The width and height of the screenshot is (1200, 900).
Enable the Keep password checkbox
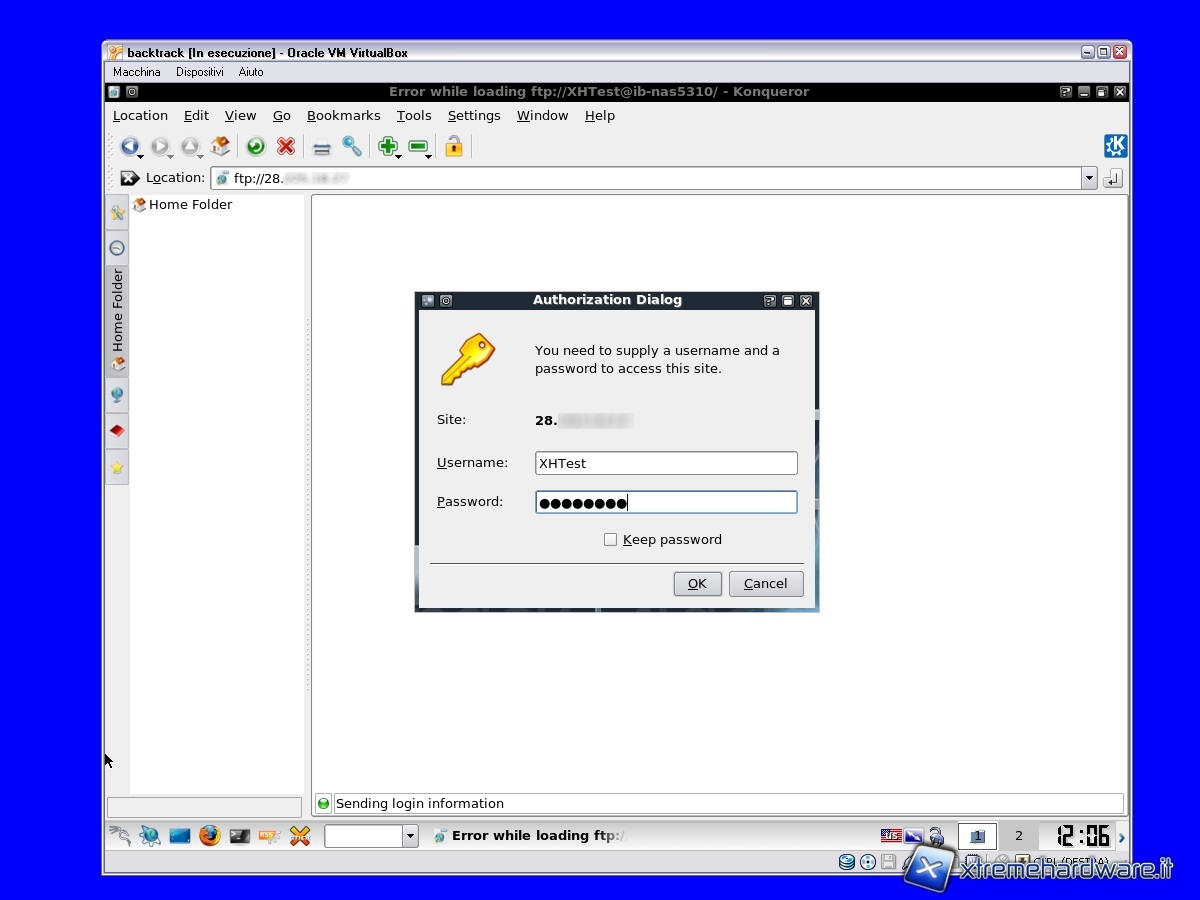click(x=610, y=540)
